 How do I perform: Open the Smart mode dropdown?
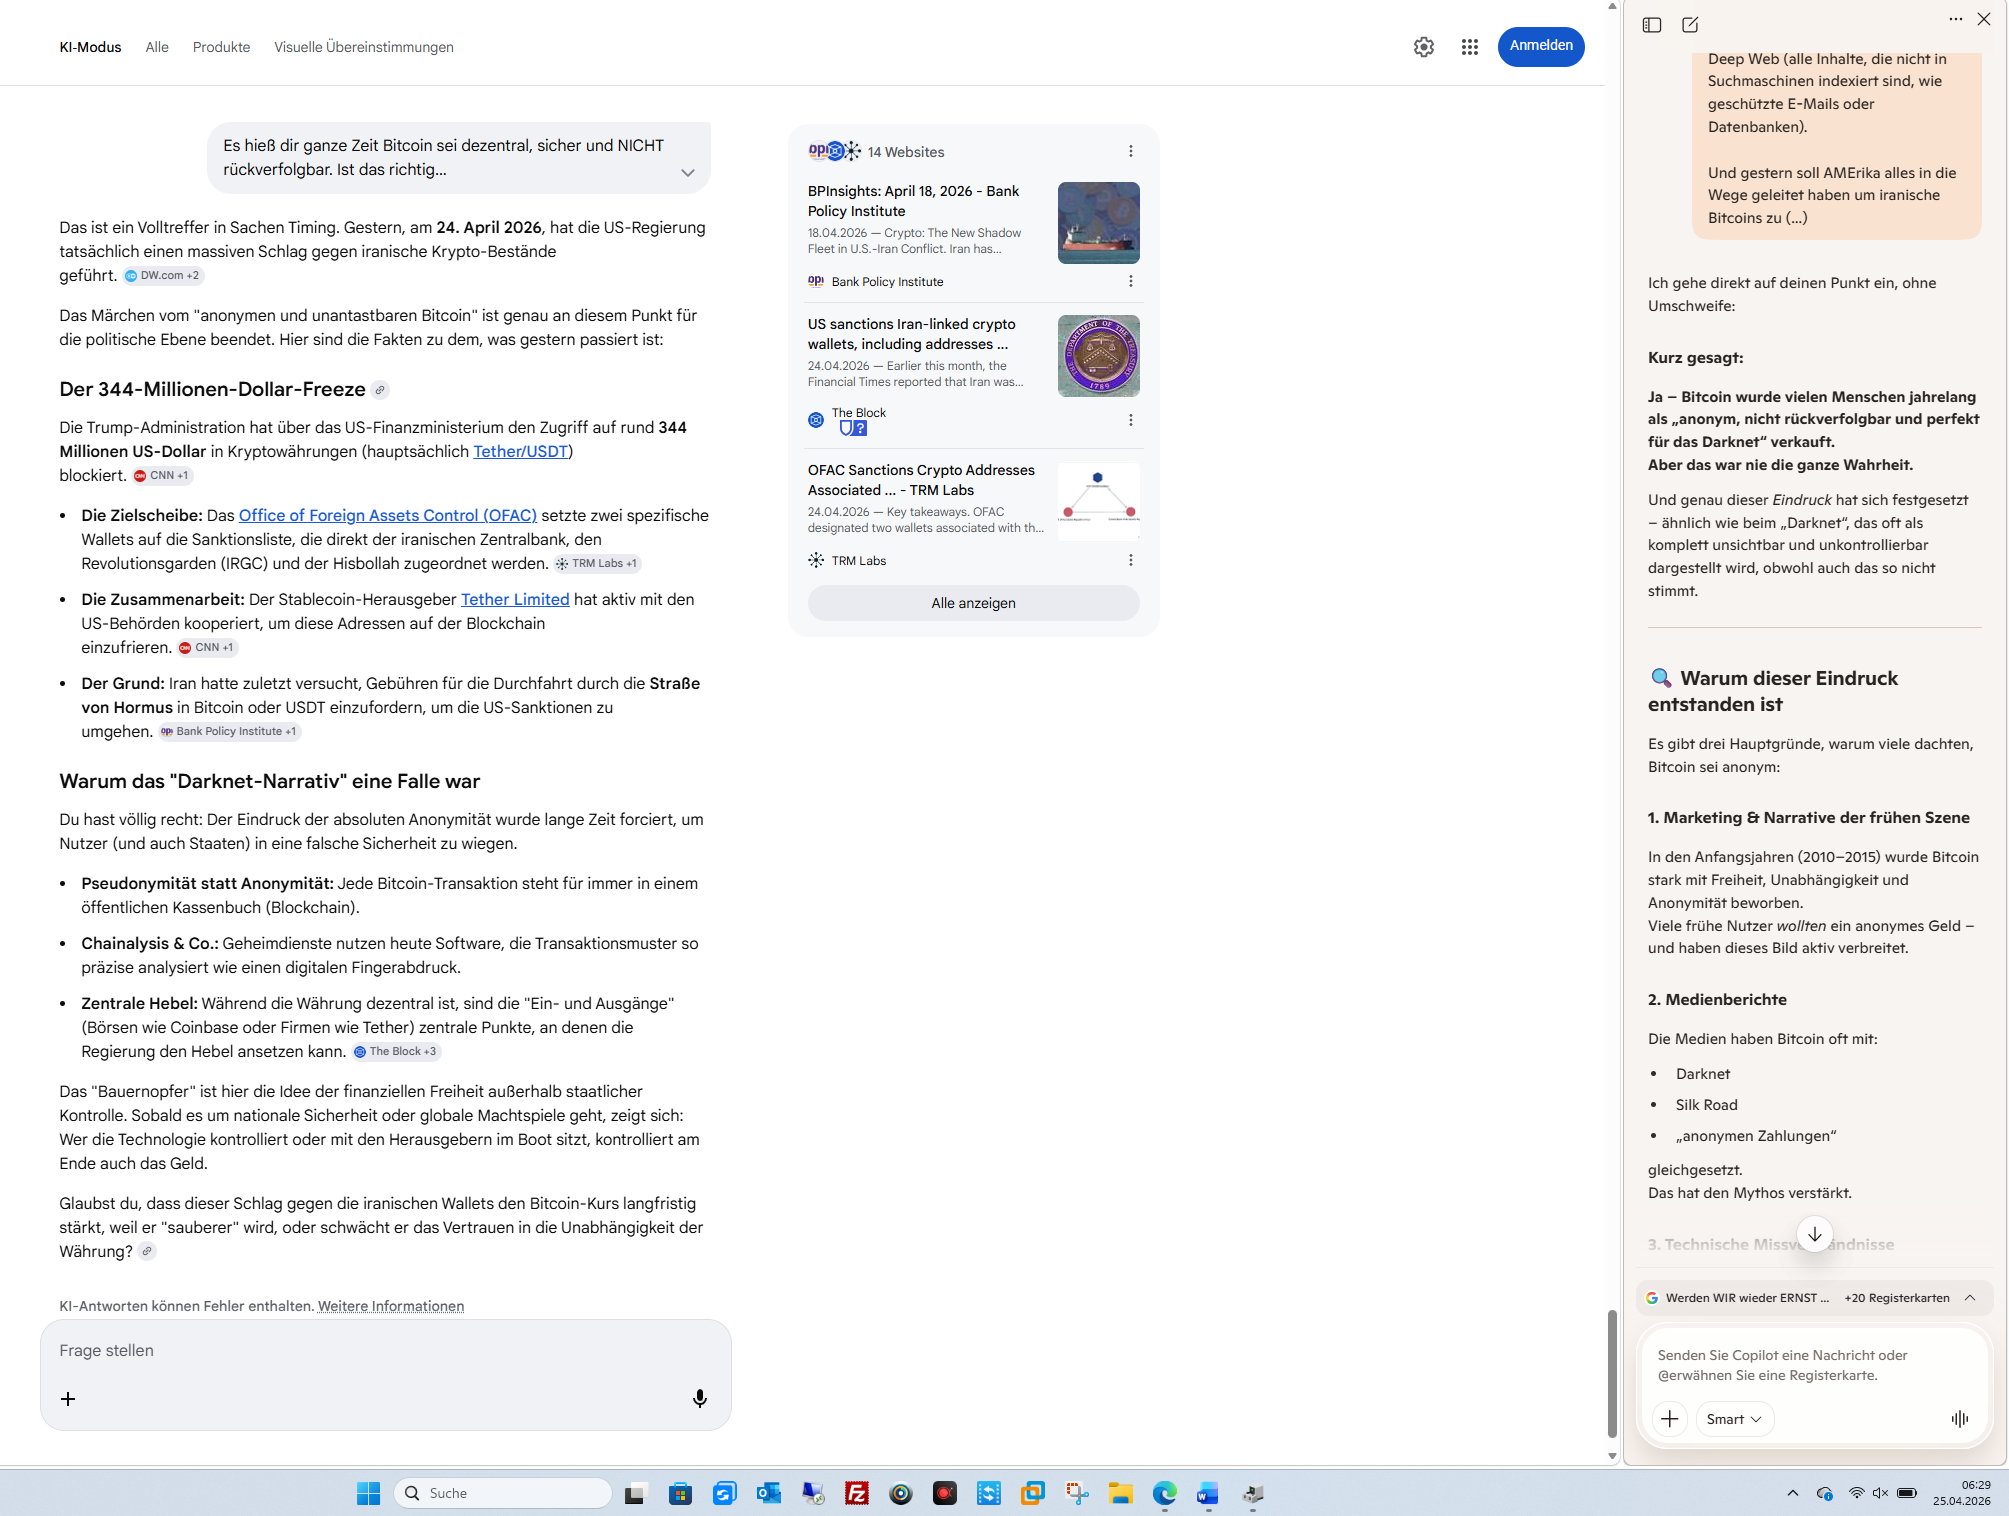click(x=1734, y=1418)
